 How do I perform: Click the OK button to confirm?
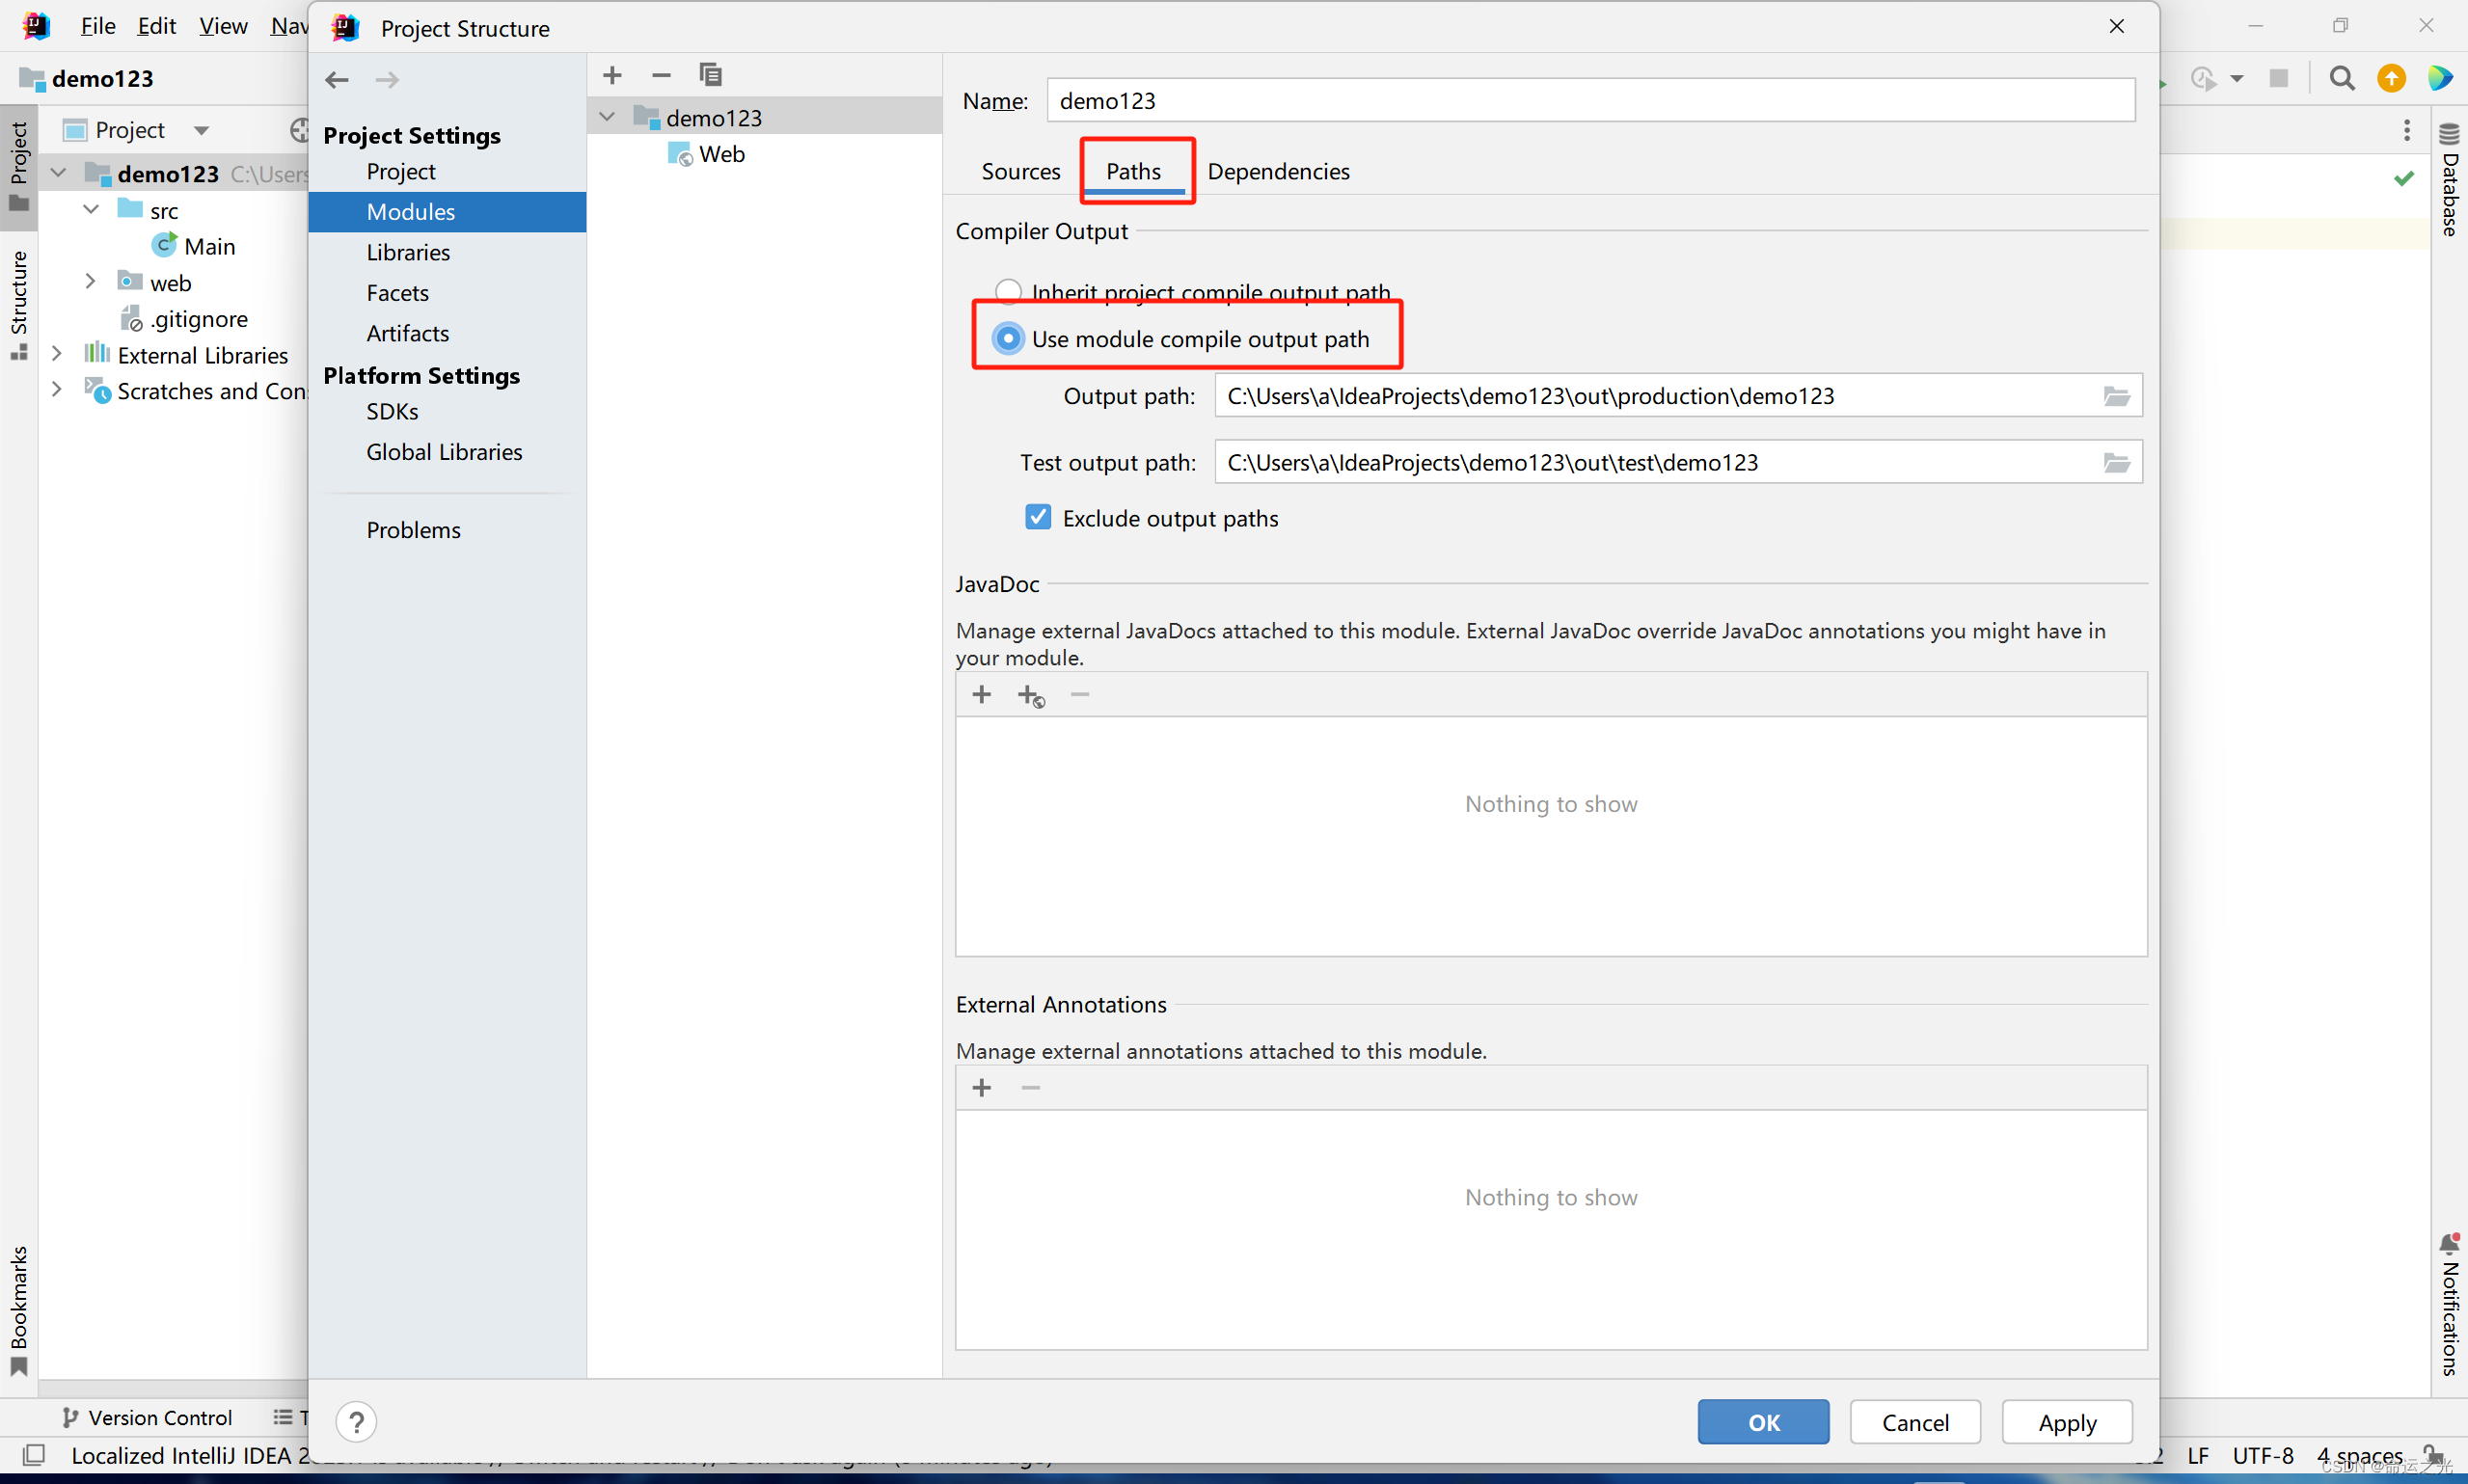tap(1761, 1420)
